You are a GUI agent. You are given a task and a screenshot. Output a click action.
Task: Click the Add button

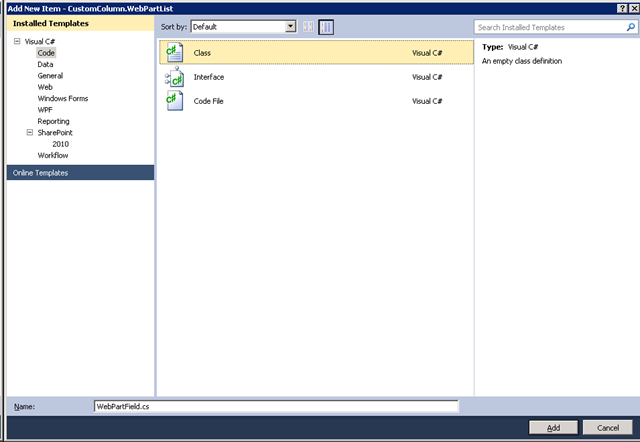click(553, 428)
